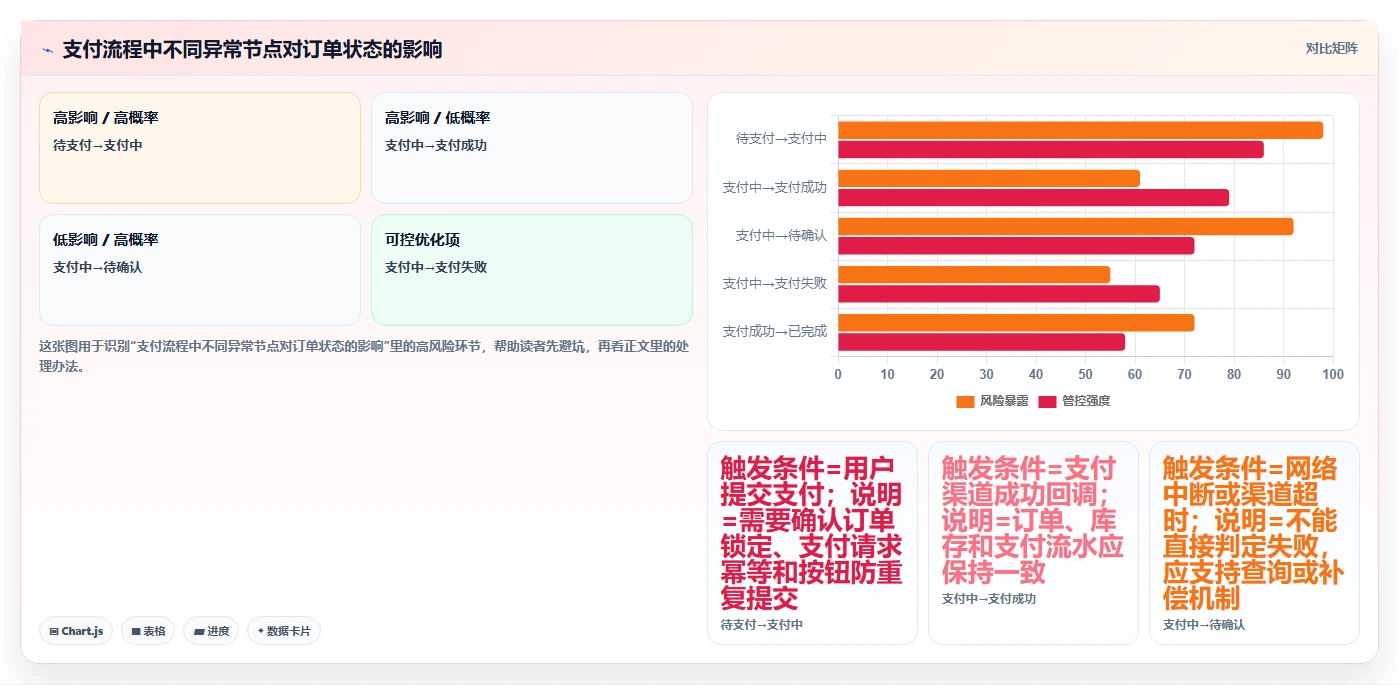Click the Chart.js tag chip
The image size is (1399, 685).
[76, 631]
